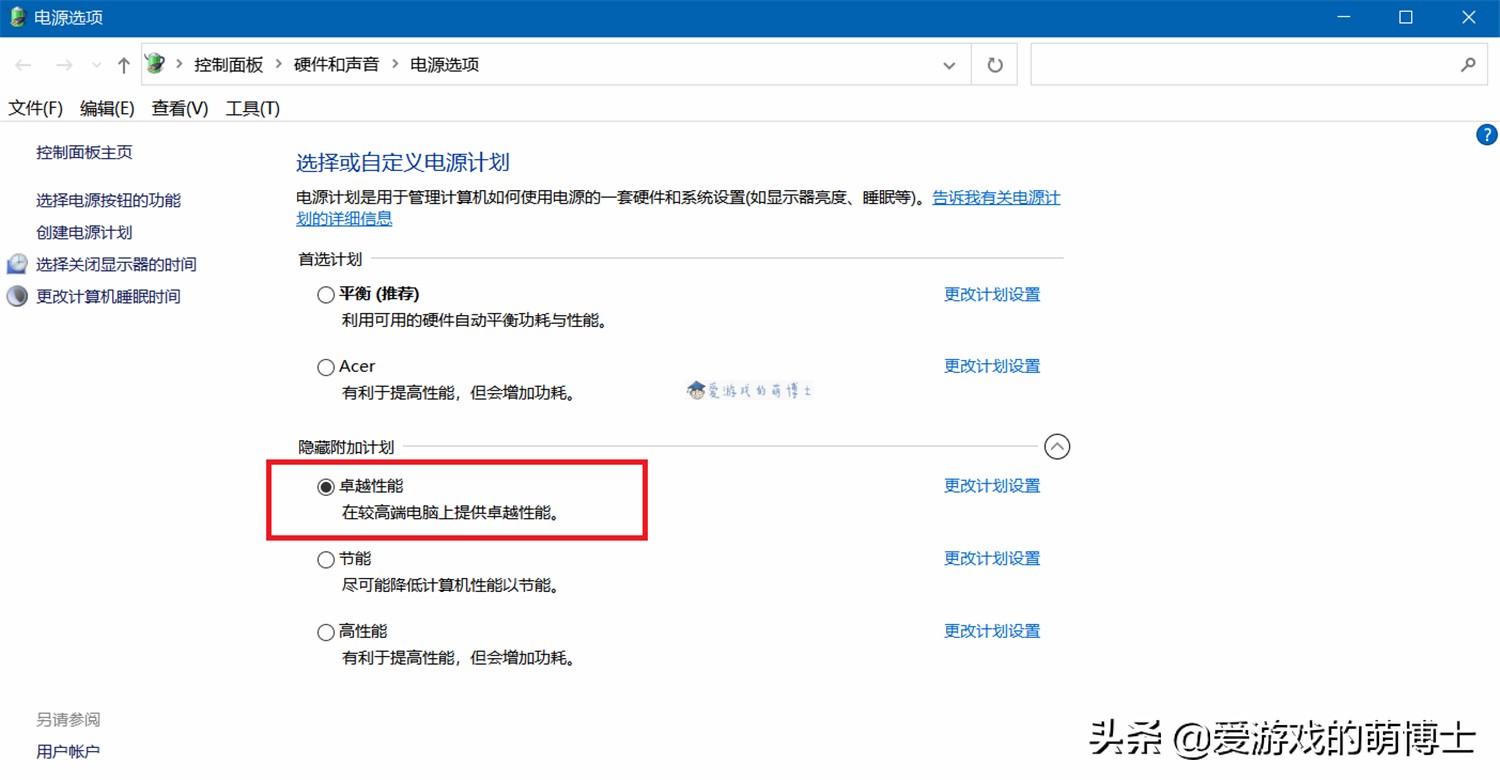Viewport: 1500px width, 780px height.
Task: Open 更改计划设置 for 卓越性能
Action: coord(991,485)
